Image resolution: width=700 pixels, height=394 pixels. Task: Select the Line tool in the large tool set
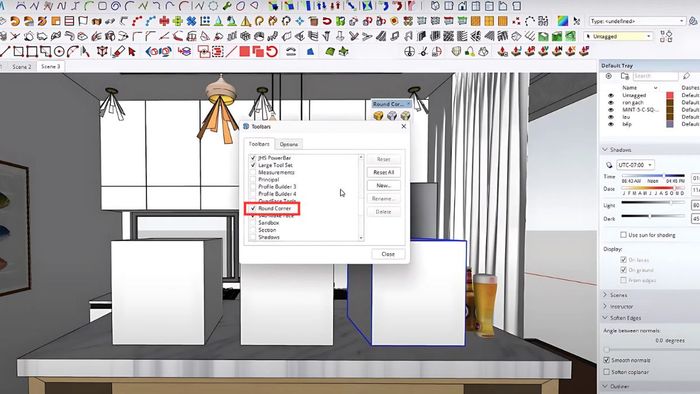pyautogui.click(x=4, y=52)
